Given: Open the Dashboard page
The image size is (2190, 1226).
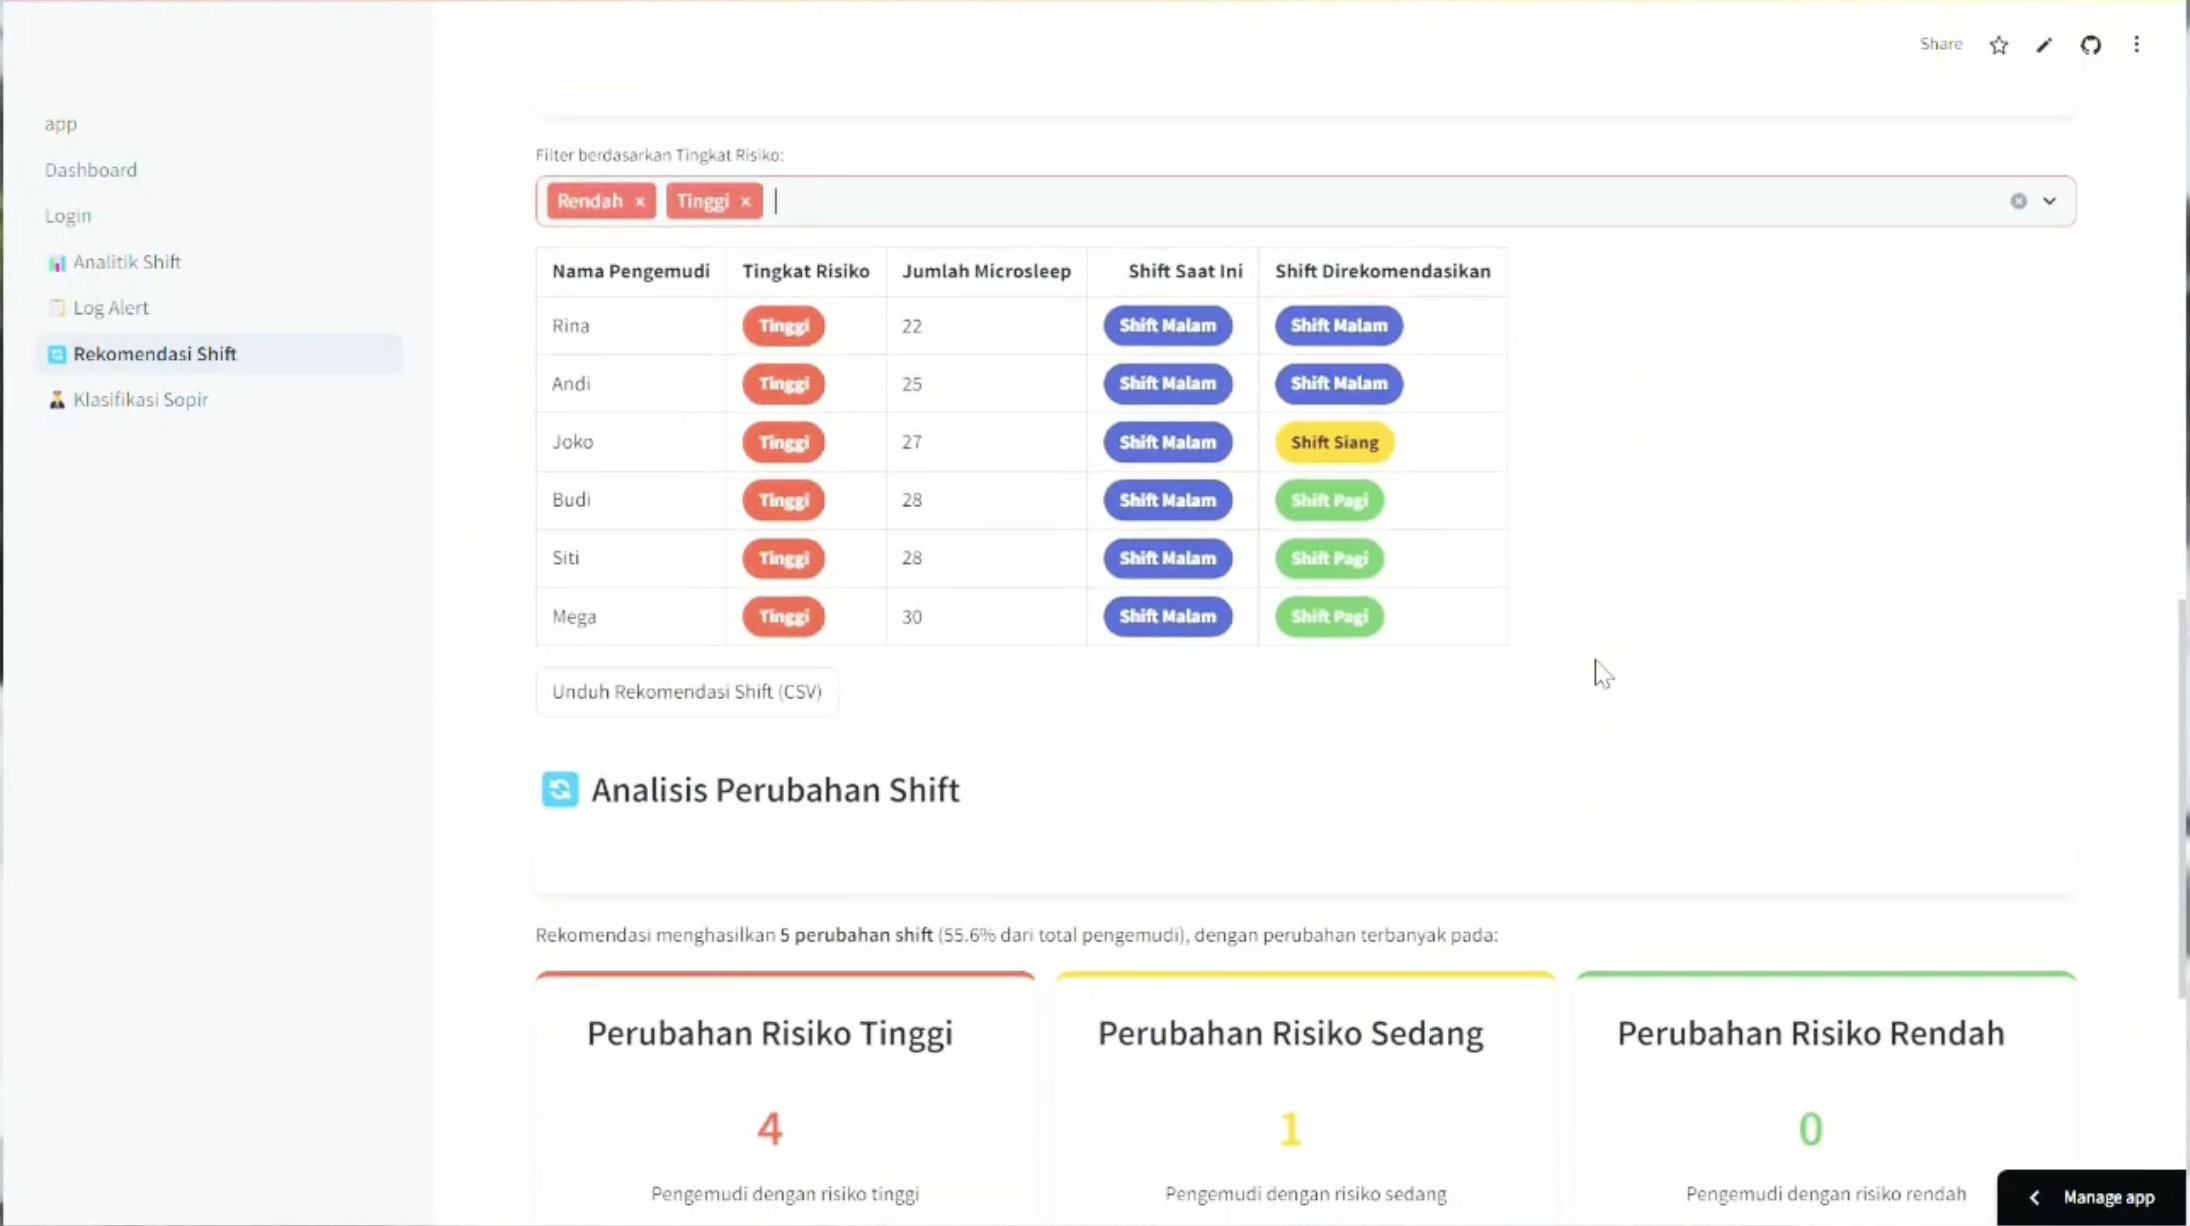Looking at the screenshot, I should point(91,170).
